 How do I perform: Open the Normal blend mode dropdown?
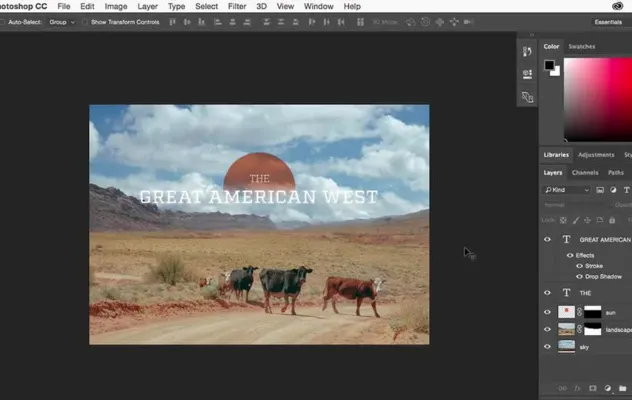click(x=576, y=205)
